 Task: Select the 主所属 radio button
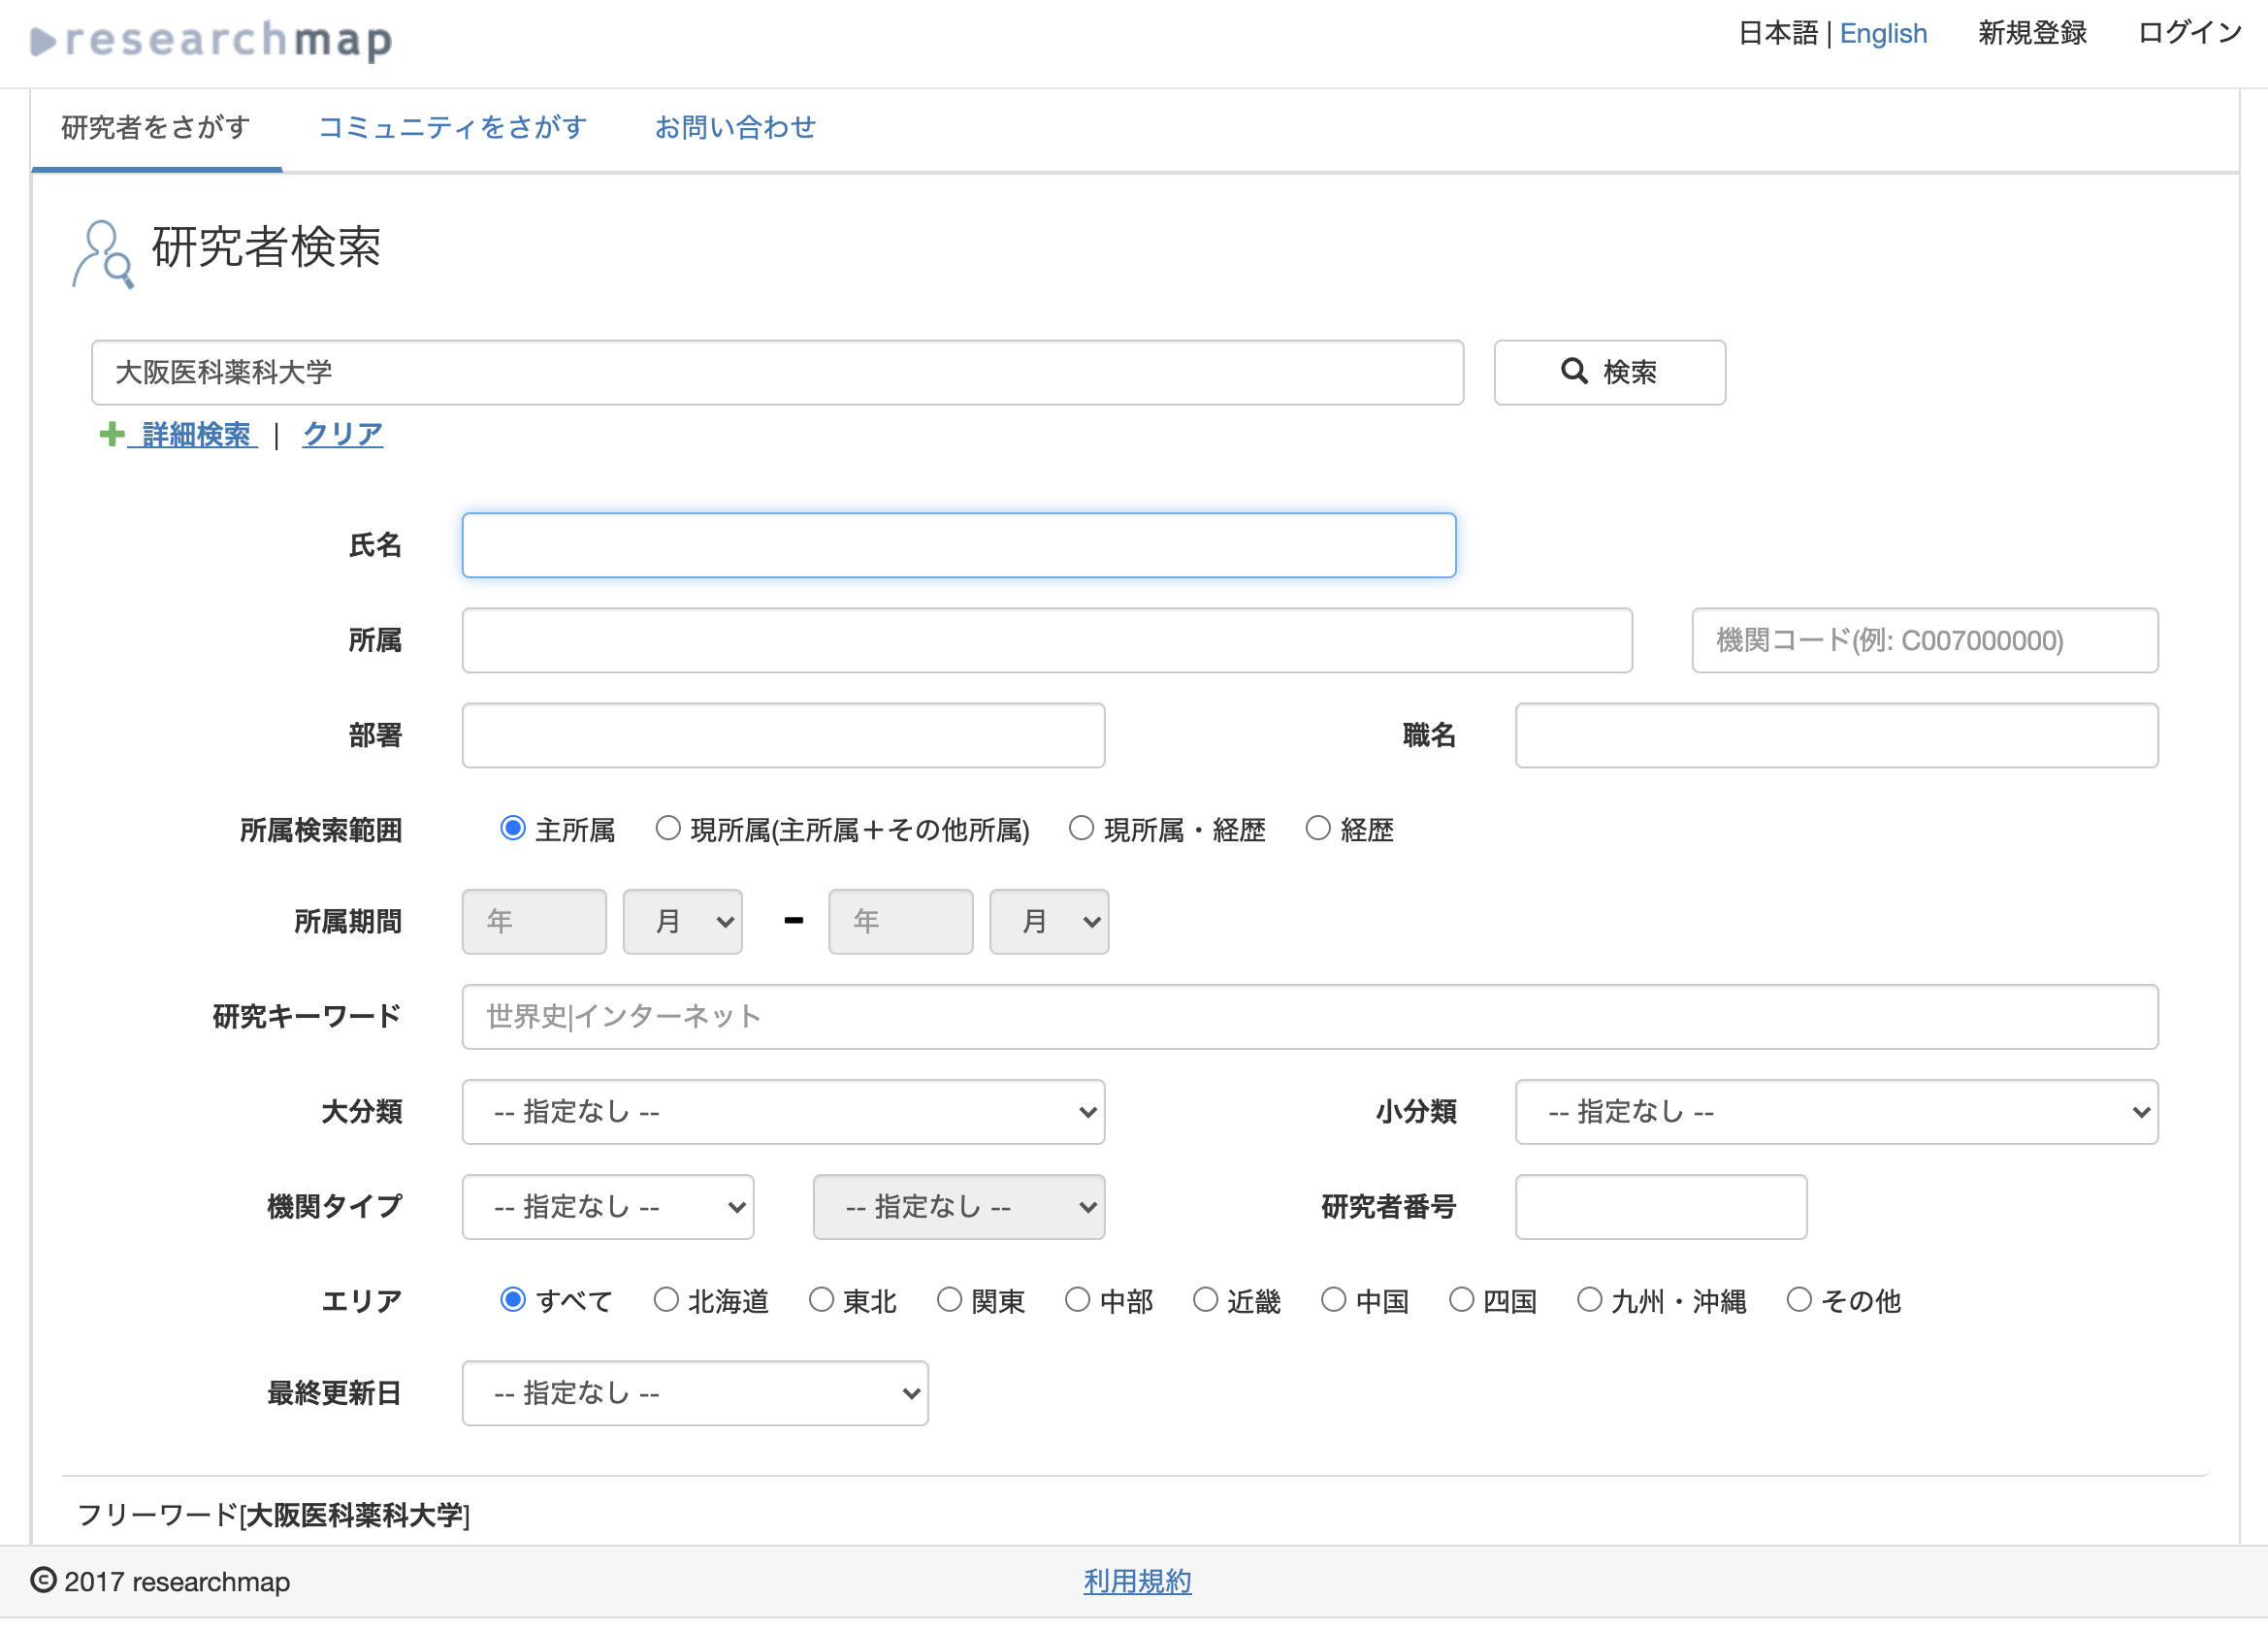coord(512,828)
